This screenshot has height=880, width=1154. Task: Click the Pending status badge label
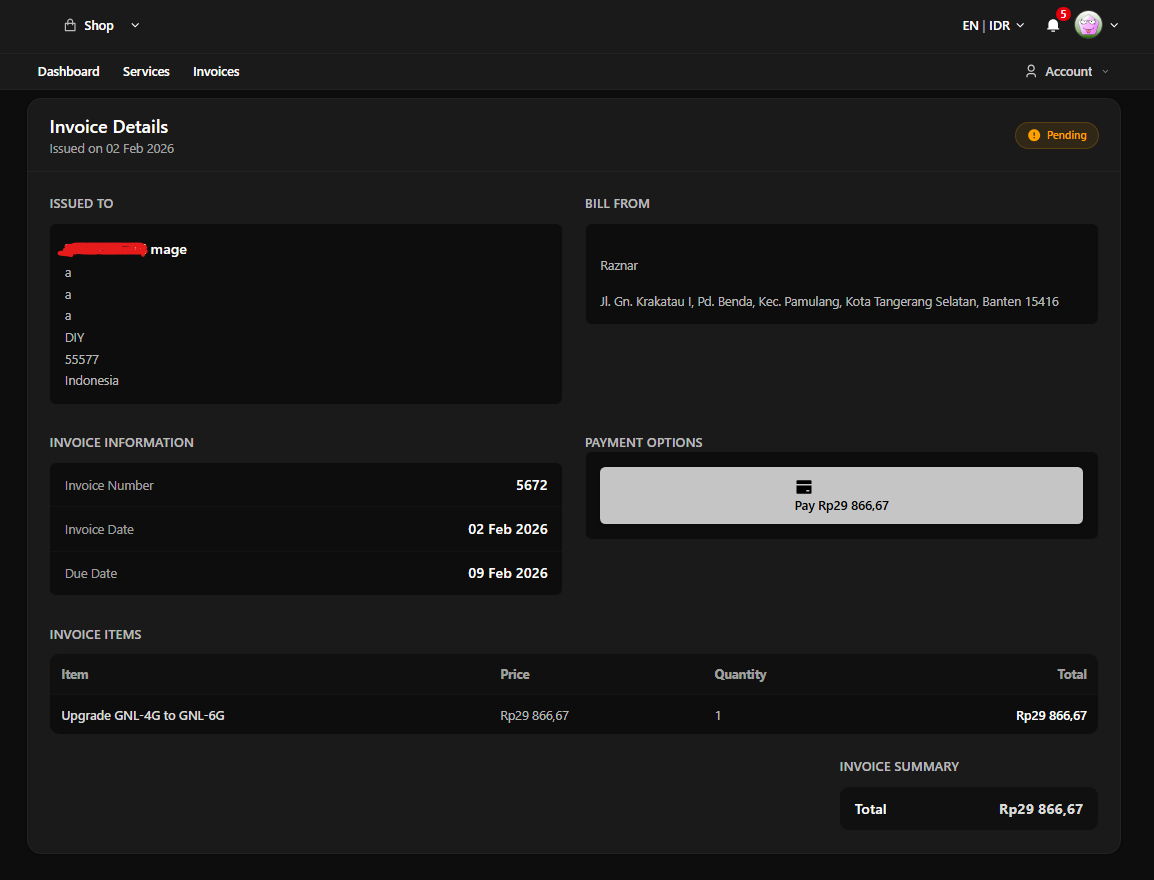click(1066, 136)
